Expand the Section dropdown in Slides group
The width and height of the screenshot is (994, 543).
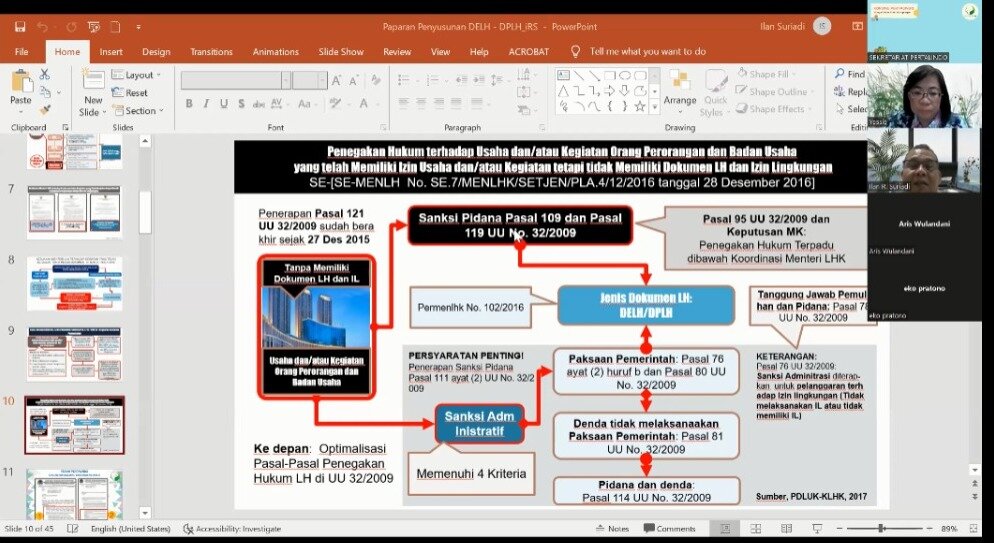coord(139,111)
